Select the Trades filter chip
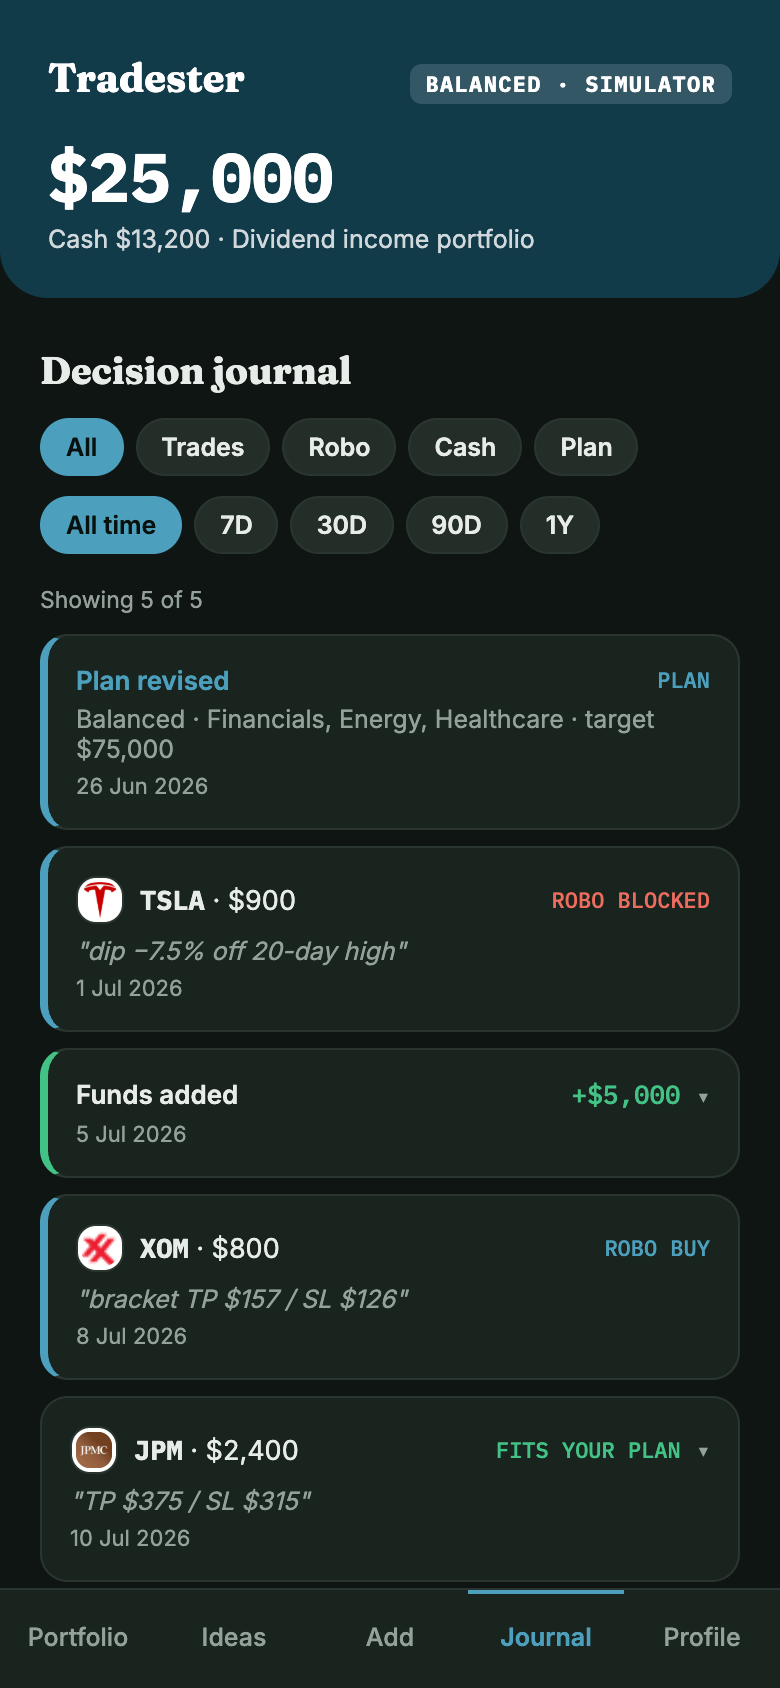This screenshot has width=780, height=1688. [203, 447]
